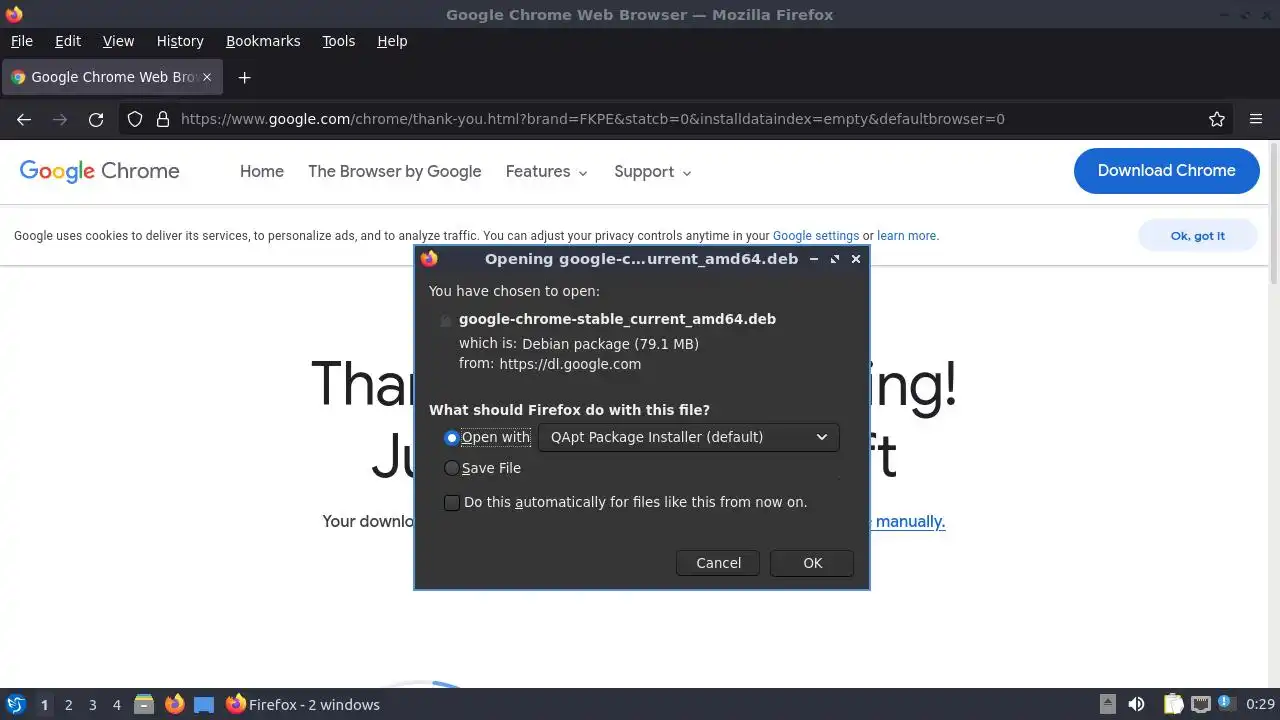1280x720 pixels.
Task: Go back using the browser back arrow
Action: 24,119
